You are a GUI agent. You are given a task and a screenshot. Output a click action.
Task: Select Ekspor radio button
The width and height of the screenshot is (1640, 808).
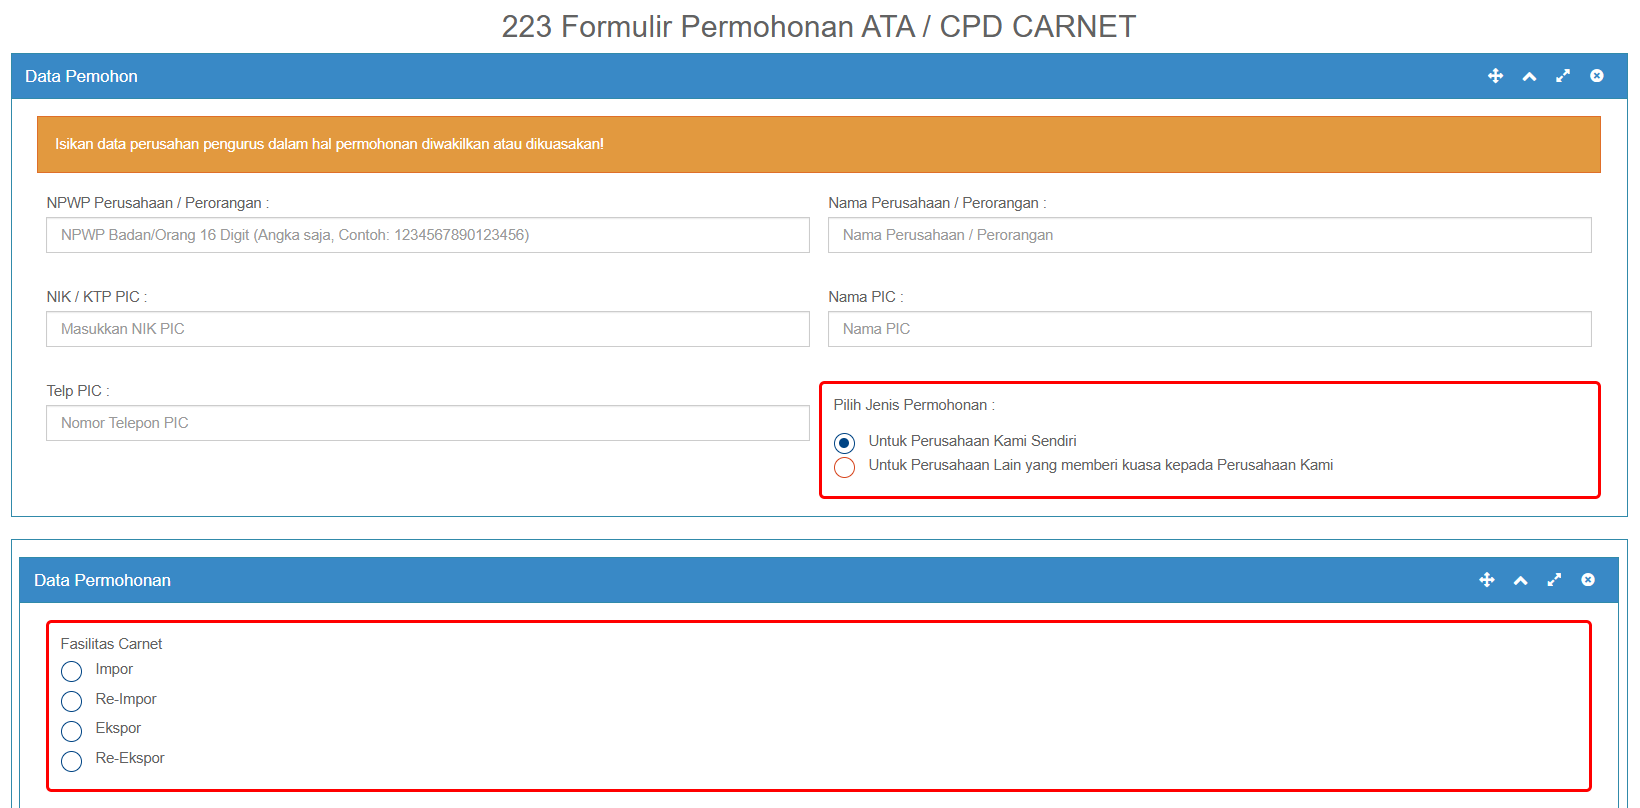tap(72, 731)
